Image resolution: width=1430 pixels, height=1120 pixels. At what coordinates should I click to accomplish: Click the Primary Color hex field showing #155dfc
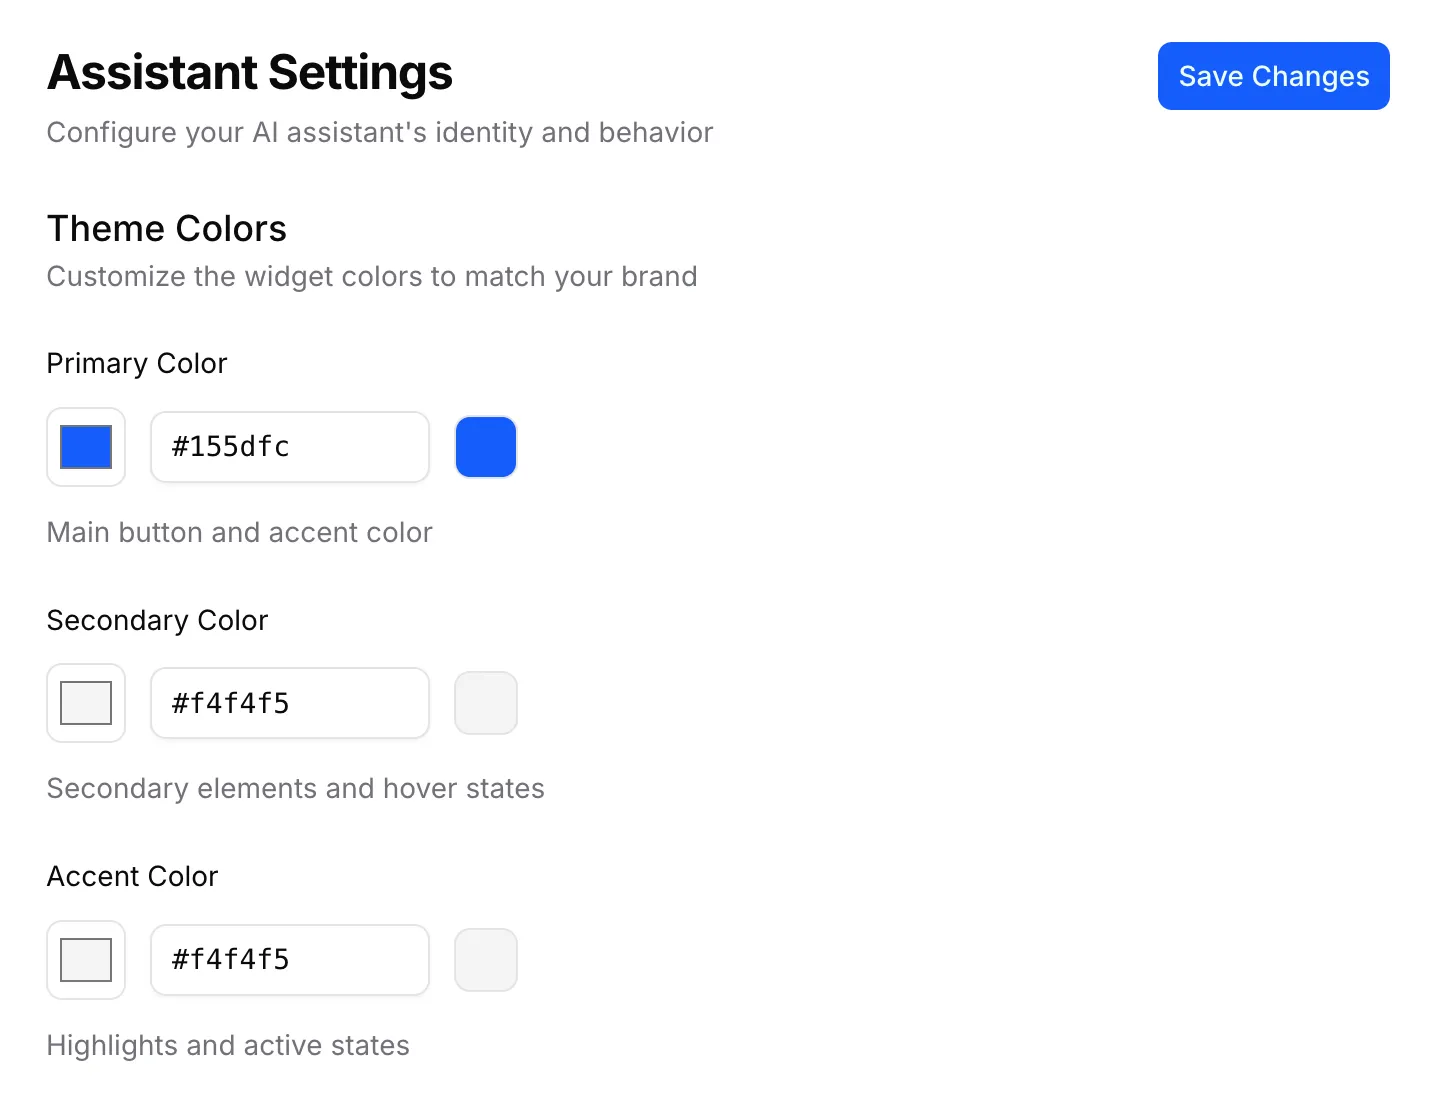(289, 447)
